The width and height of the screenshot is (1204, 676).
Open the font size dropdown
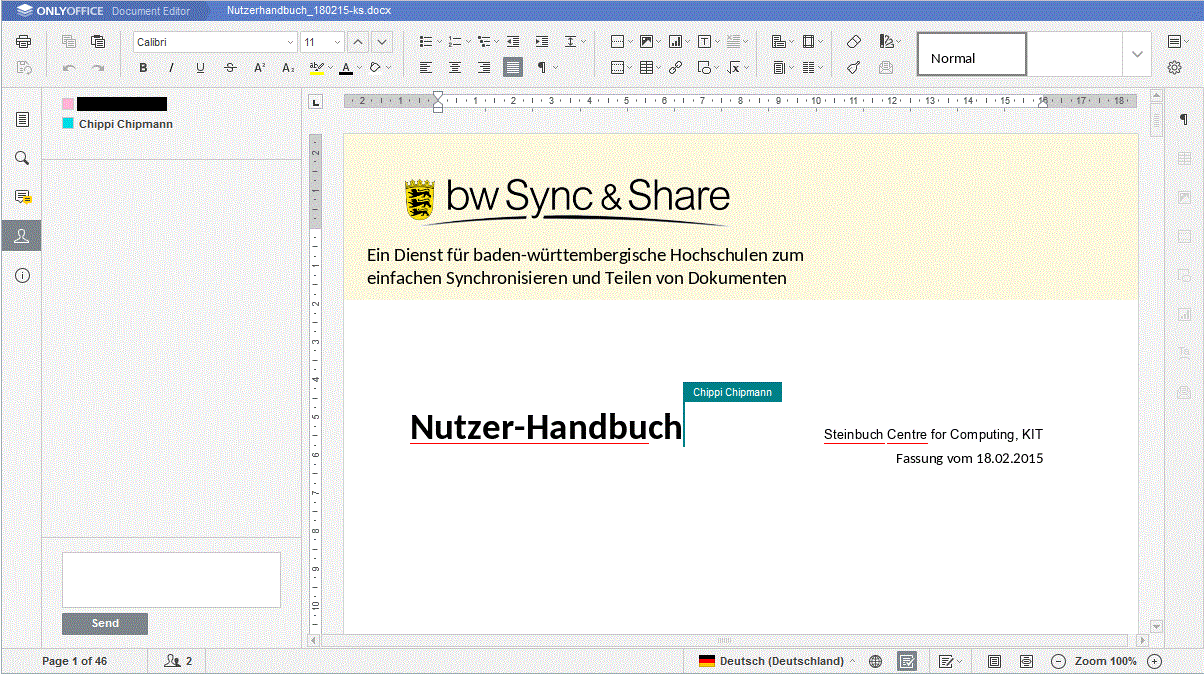(x=336, y=42)
